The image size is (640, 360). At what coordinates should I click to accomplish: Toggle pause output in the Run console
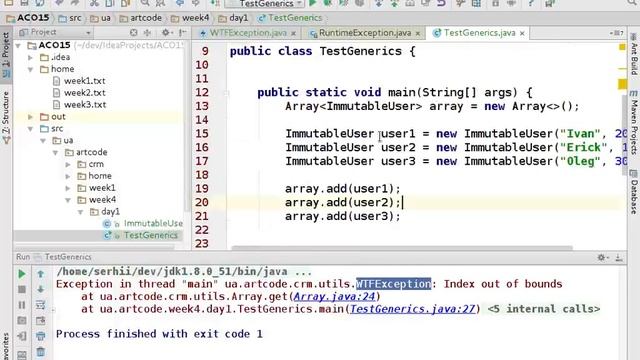(22, 305)
